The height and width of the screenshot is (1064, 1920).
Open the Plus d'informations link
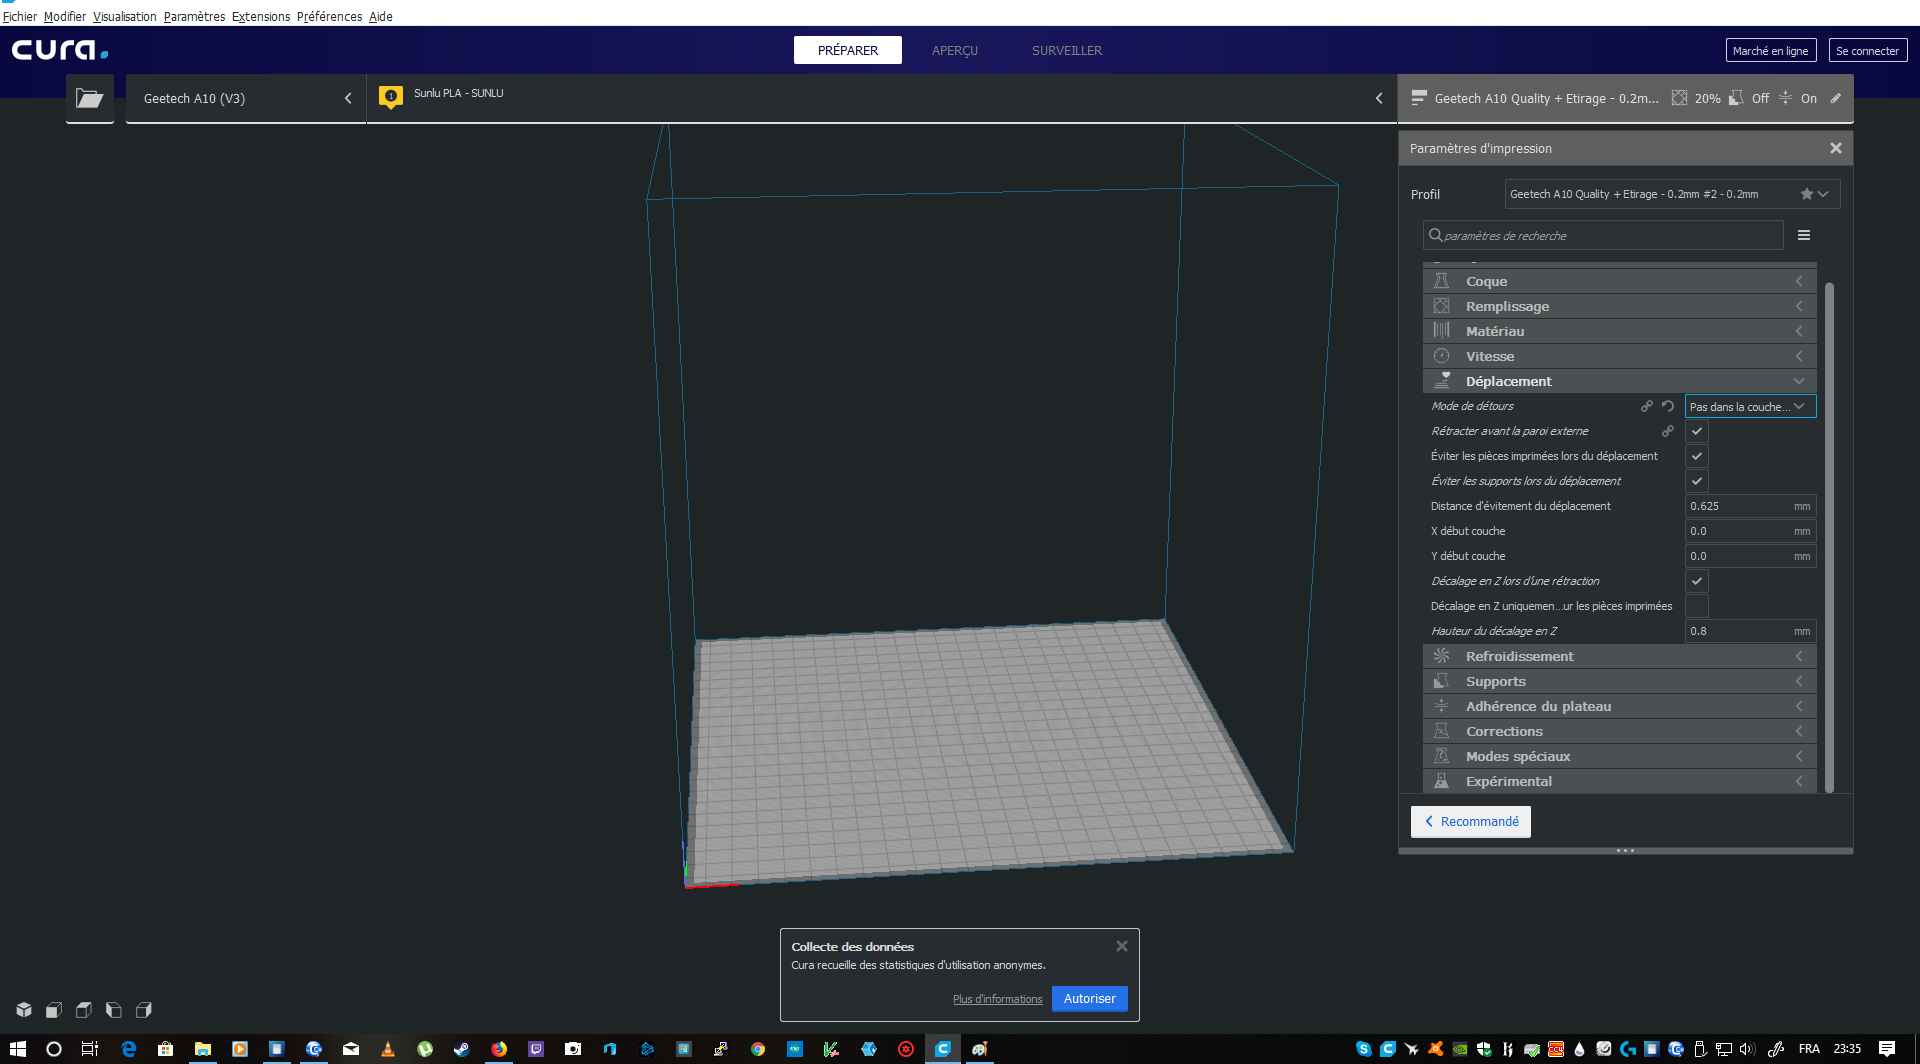(x=997, y=999)
